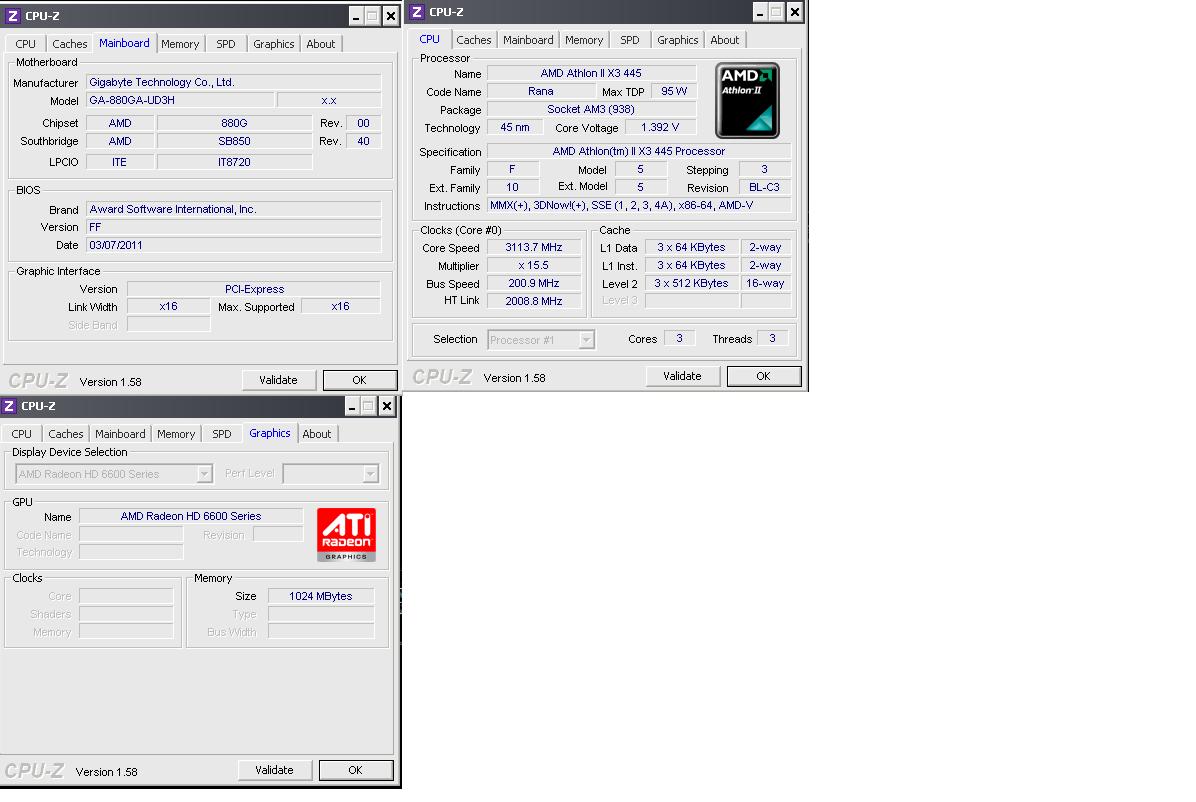Click the memory size 1024 MBytes value
Viewport: 1196px width, 802px height.
pos(321,596)
